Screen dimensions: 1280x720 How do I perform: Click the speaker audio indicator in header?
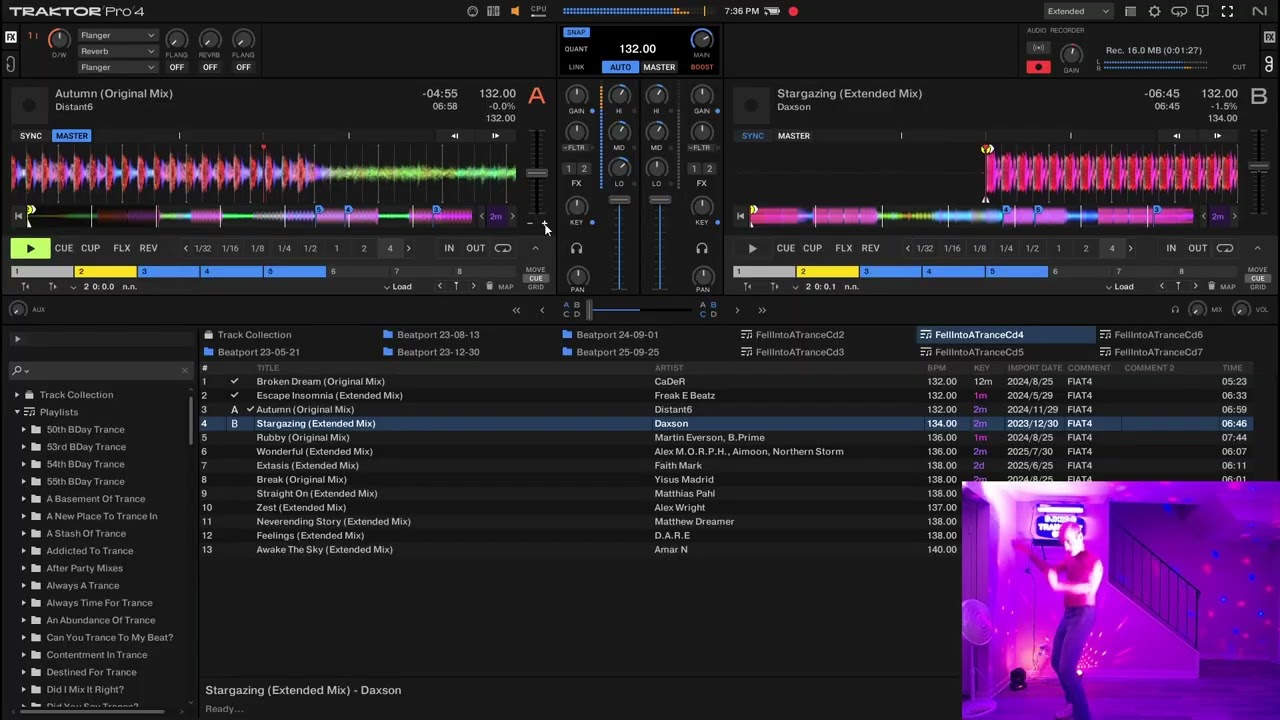(515, 11)
